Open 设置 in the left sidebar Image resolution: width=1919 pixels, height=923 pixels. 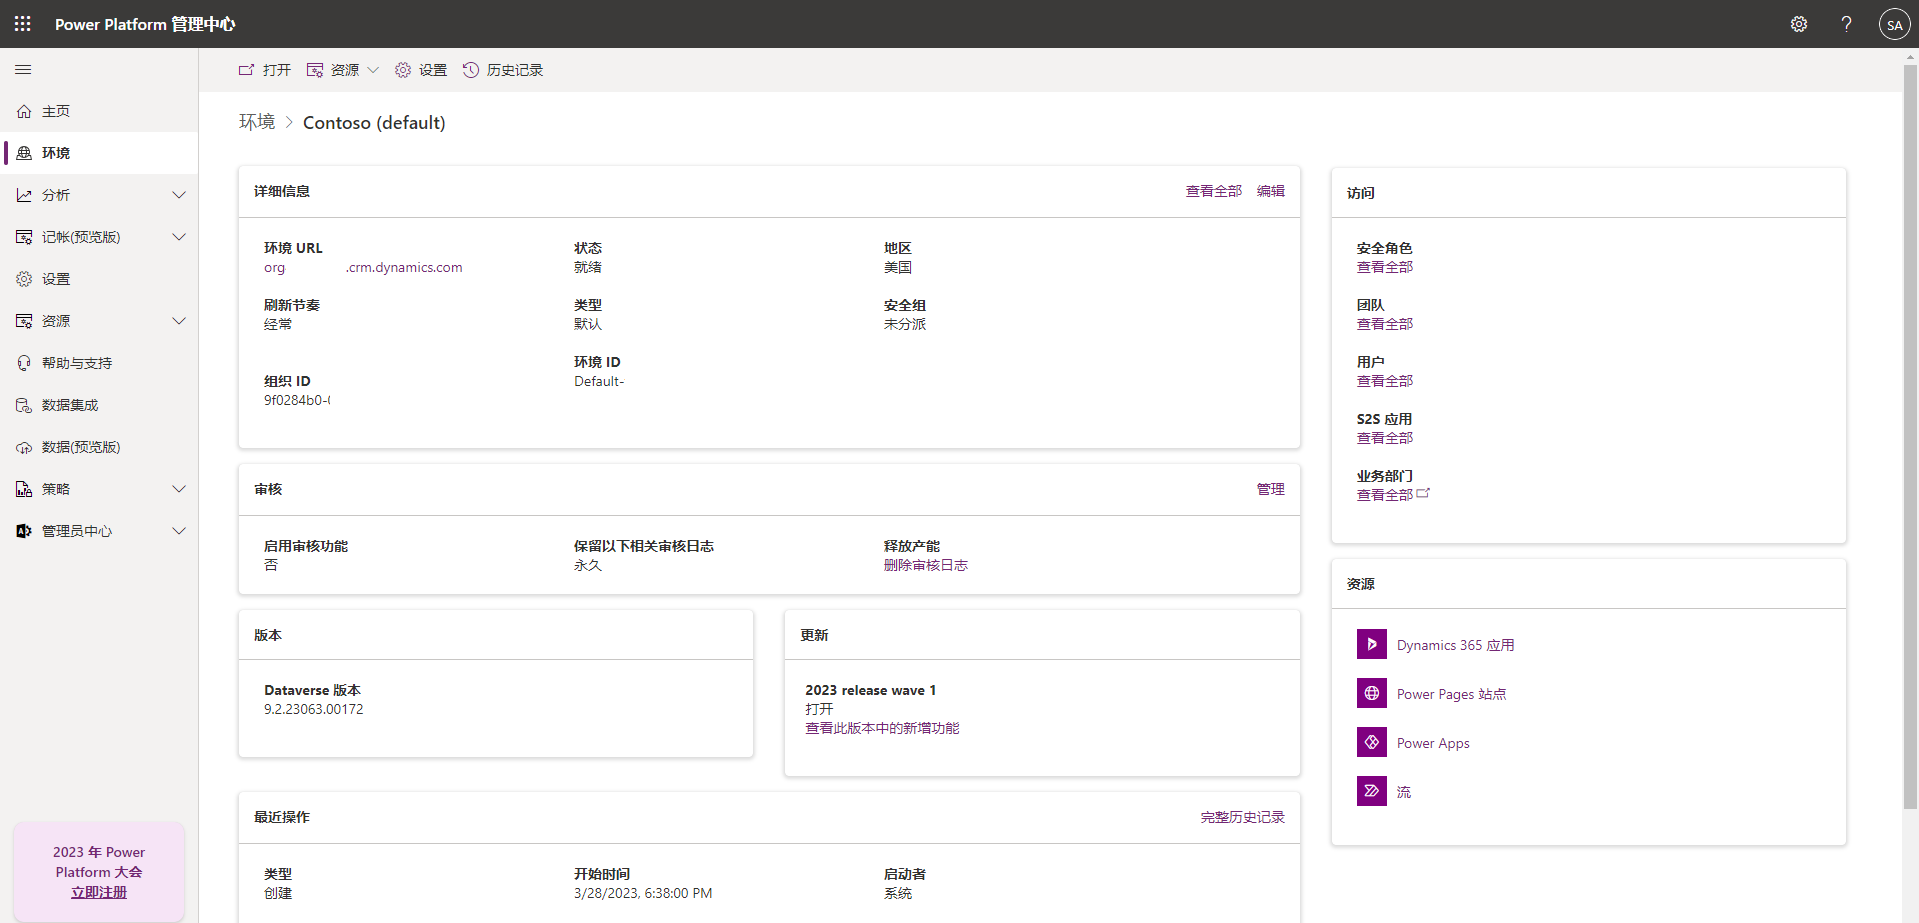[99, 280]
